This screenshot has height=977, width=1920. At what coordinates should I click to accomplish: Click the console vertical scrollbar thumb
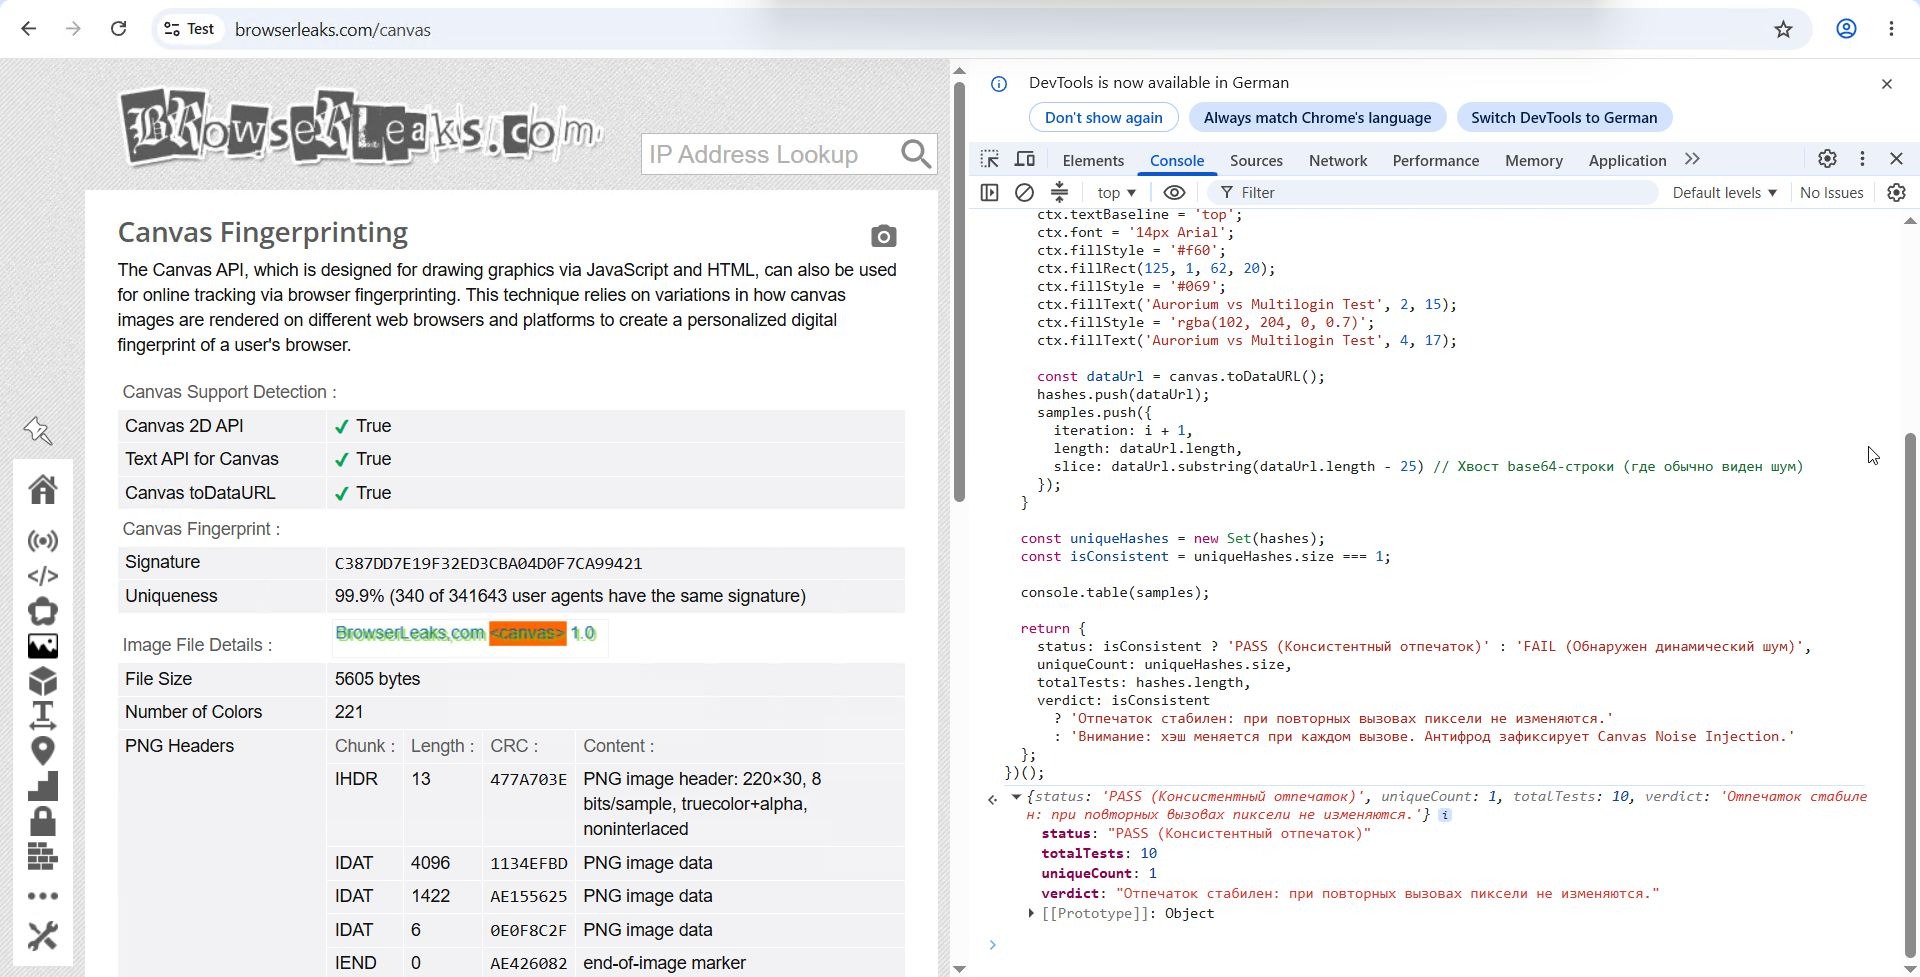1910,696
